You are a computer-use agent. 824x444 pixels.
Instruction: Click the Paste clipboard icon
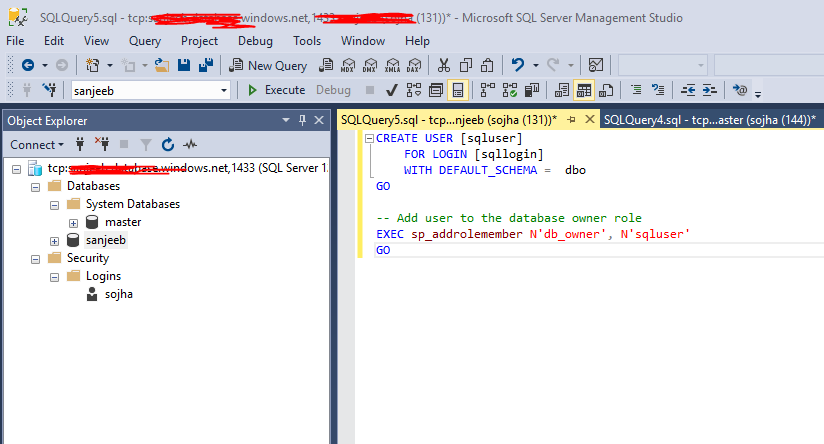487,65
